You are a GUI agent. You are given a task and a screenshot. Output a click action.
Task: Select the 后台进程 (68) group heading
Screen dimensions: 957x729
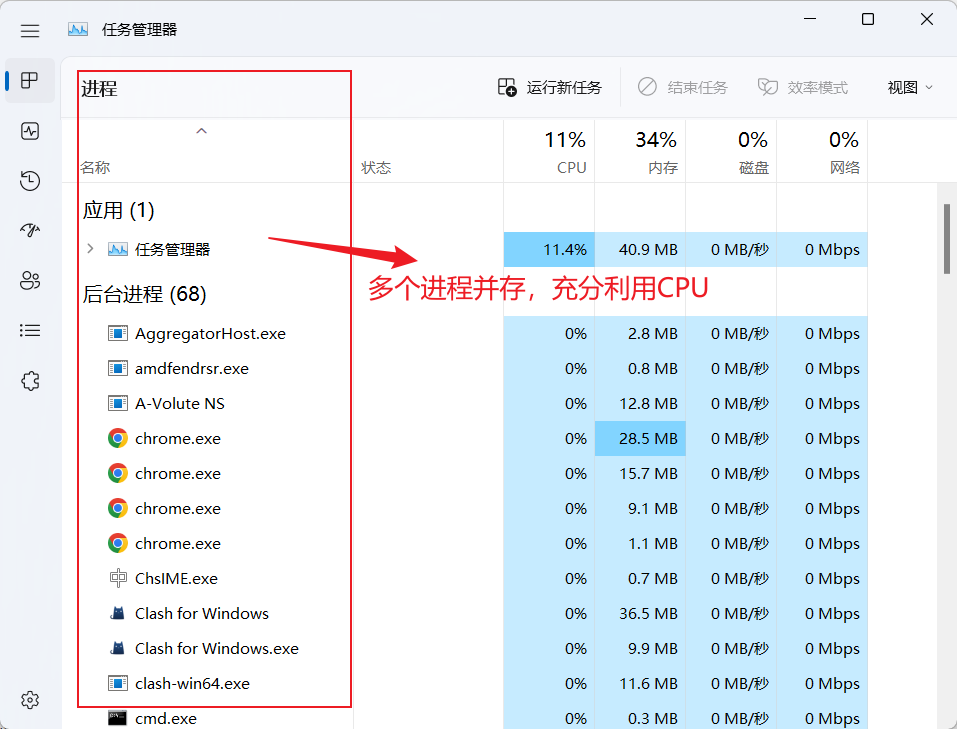(x=145, y=294)
